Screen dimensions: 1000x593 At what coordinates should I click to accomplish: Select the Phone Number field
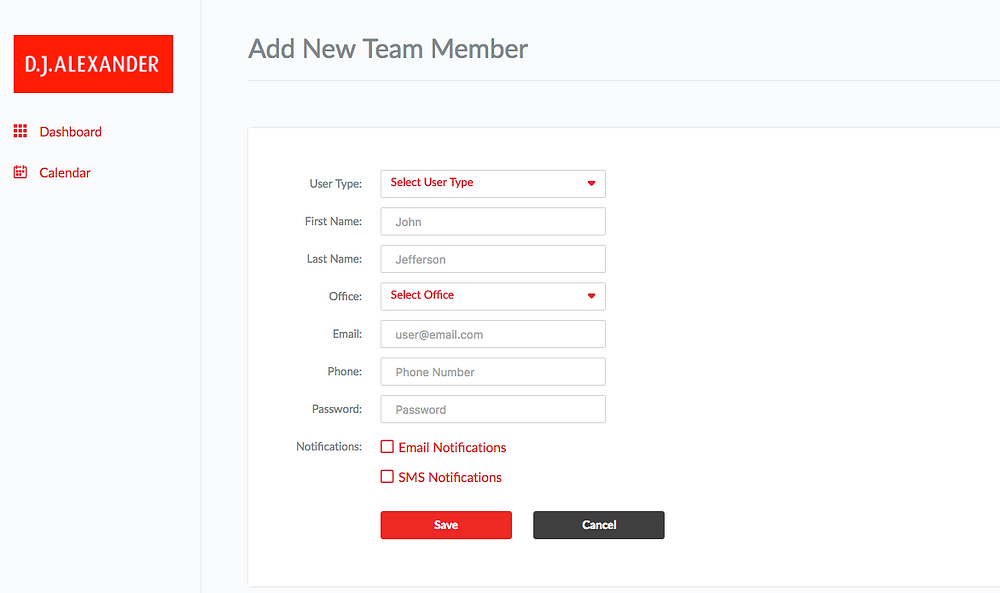[493, 372]
